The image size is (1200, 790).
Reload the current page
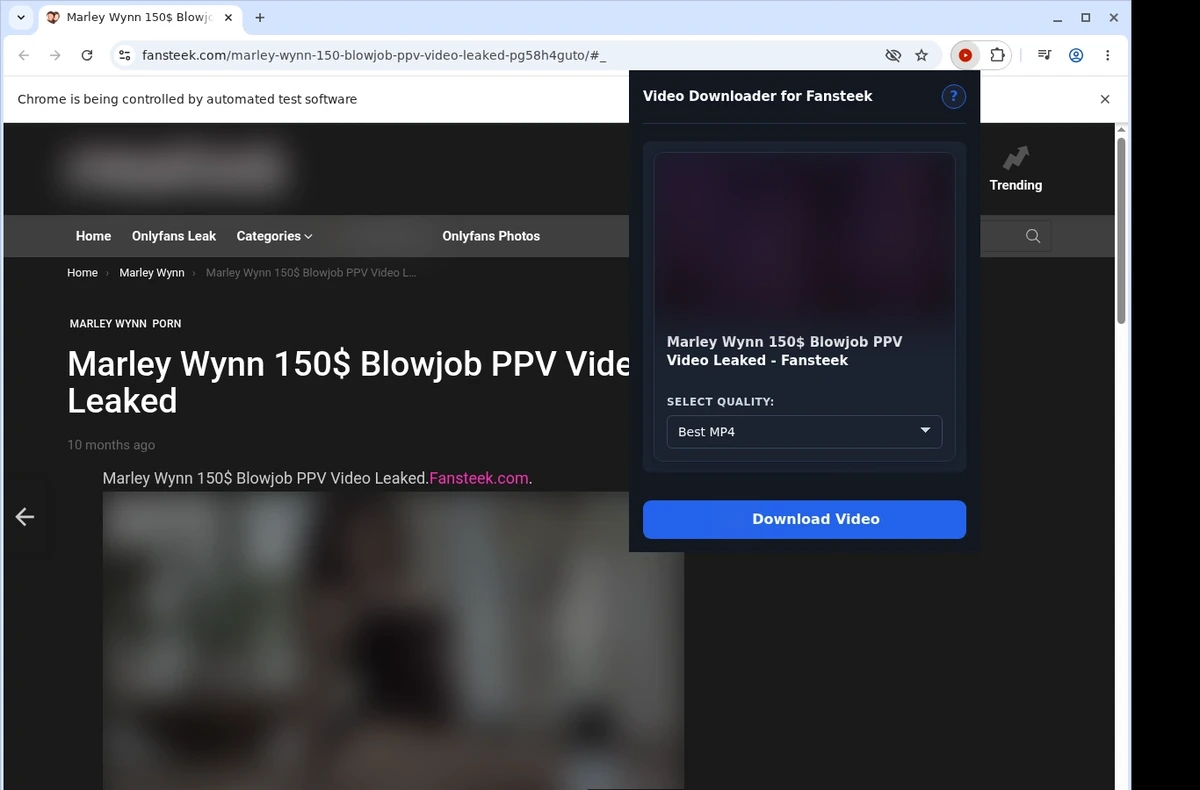click(x=87, y=56)
